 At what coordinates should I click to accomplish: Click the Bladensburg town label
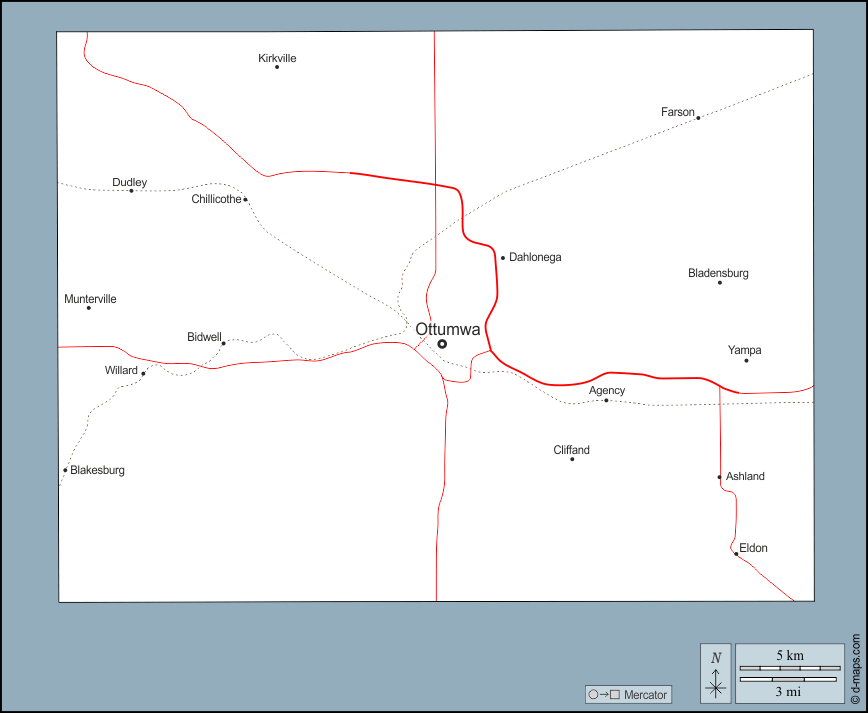pos(718,273)
